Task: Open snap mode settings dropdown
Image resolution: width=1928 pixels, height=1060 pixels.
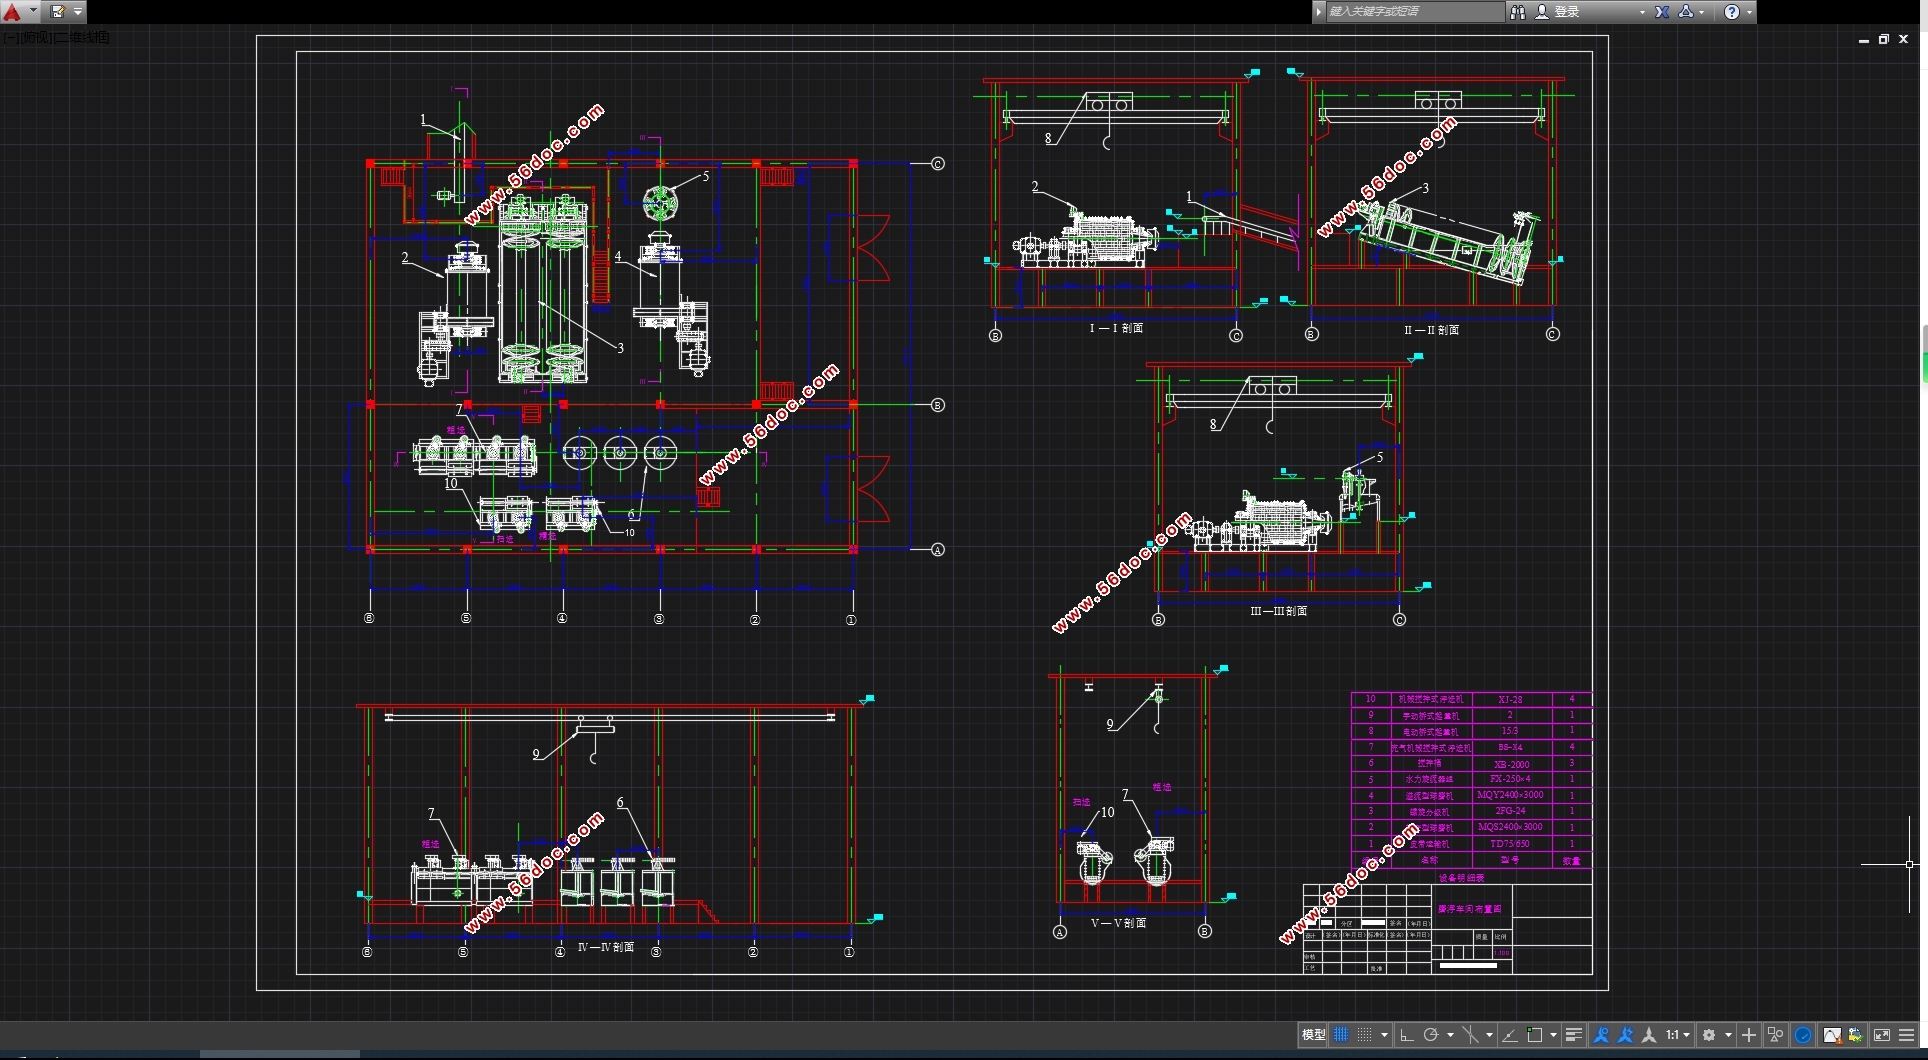Action: pos(1385,1035)
